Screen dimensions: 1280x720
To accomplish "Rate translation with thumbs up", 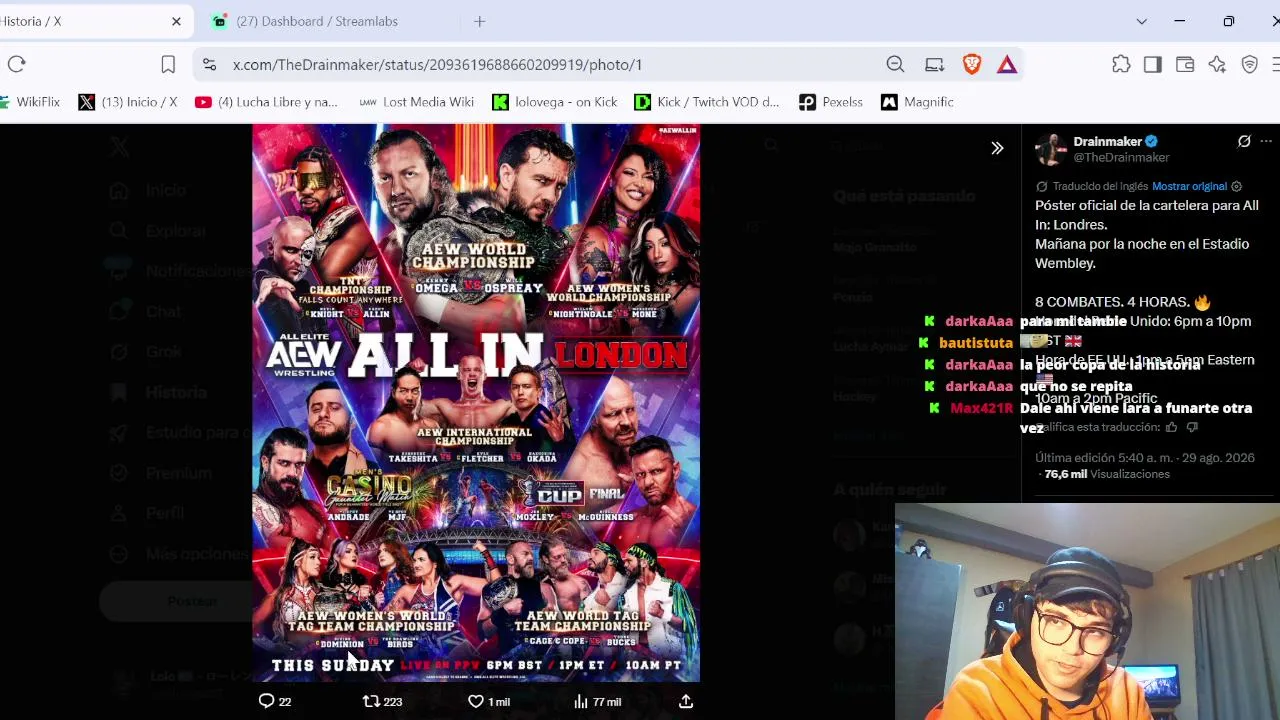I will coord(1171,427).
